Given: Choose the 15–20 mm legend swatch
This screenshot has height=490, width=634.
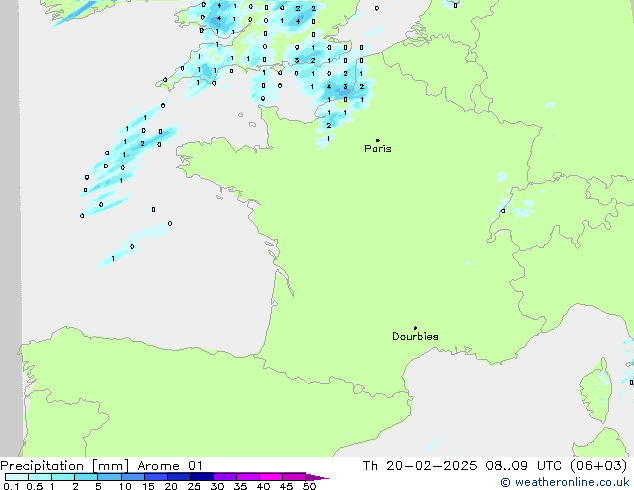Looking at the screenshot, I should (x=155, y=477).
